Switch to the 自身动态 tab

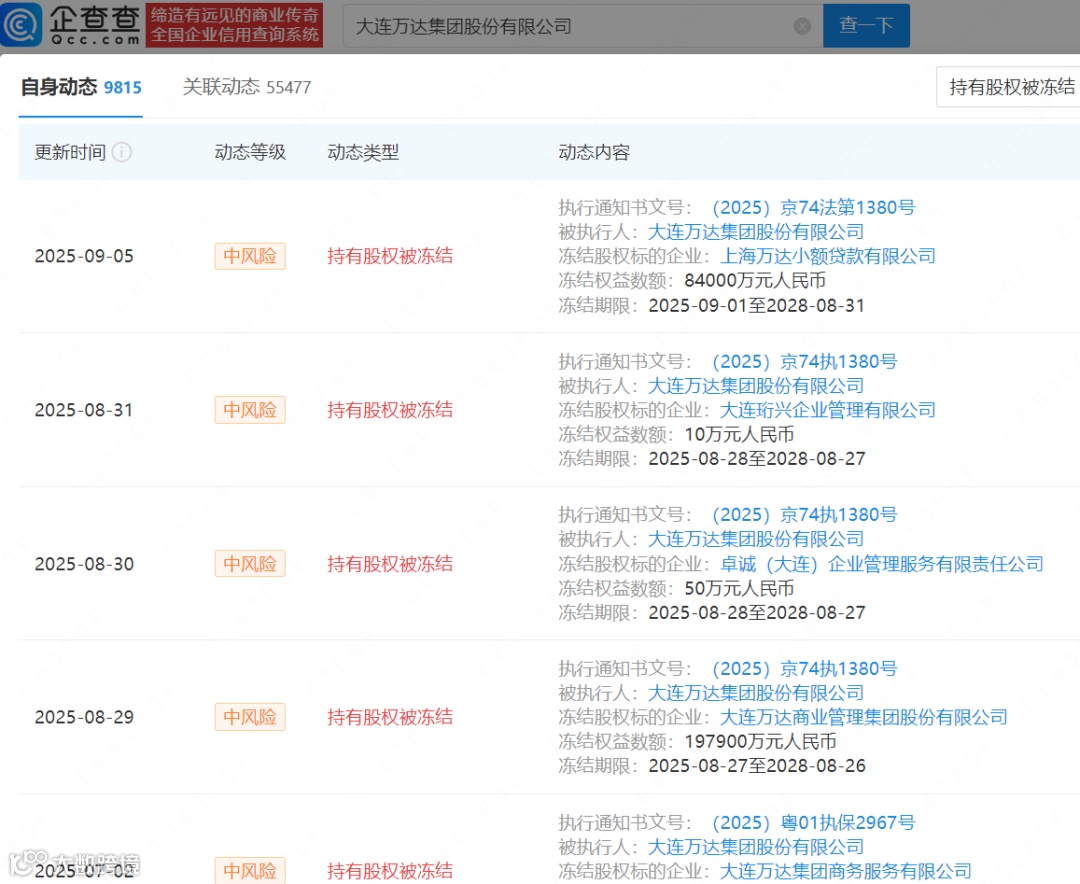[81, 87]
